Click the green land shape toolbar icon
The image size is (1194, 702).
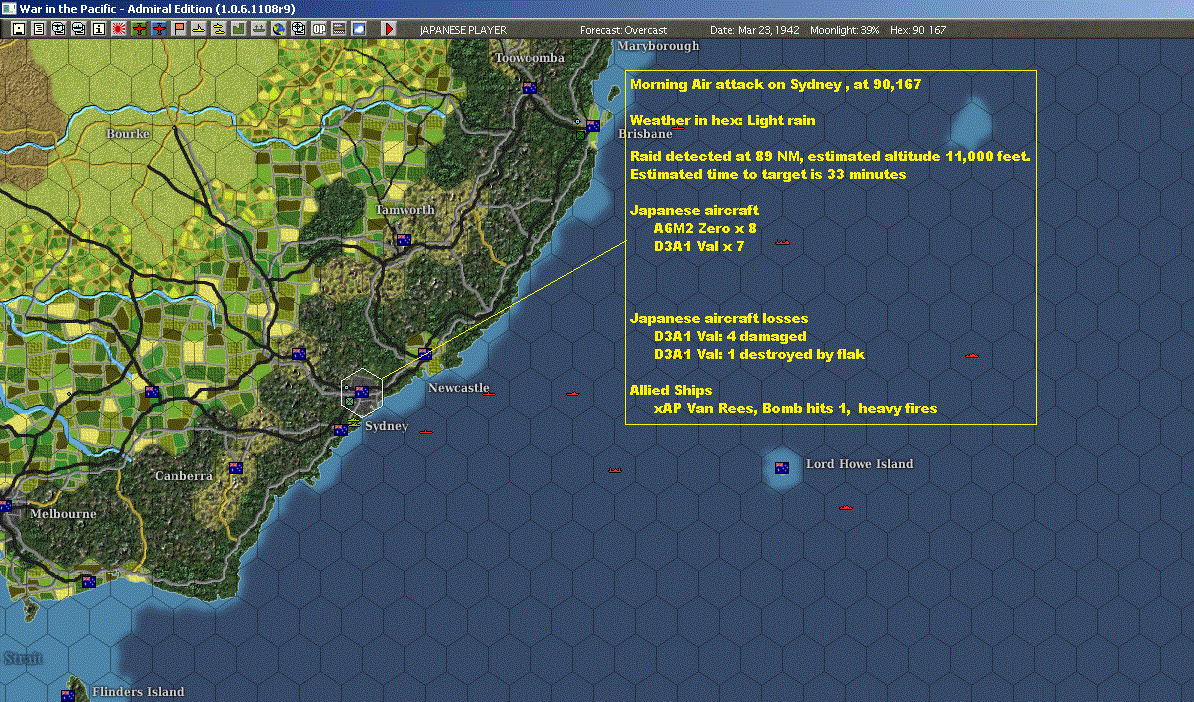pyautogui.click(x=238, y=29)
